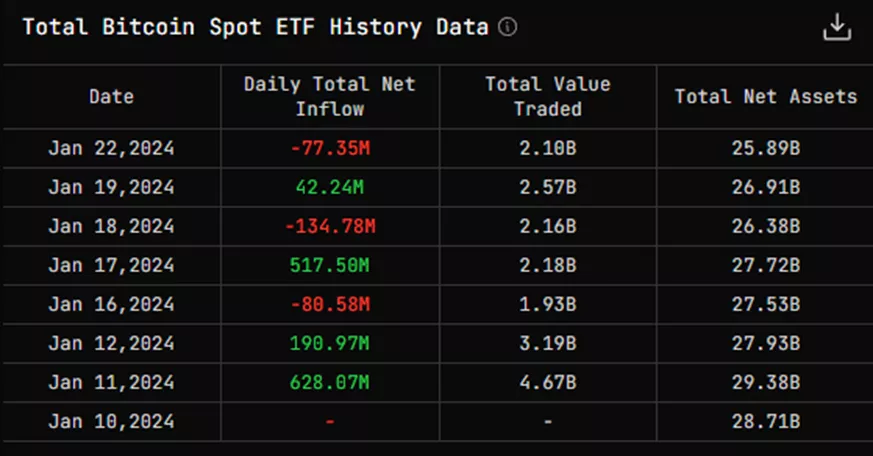
Task: Click the 517.50M net inflow value
Action: [x=330, y=266]
